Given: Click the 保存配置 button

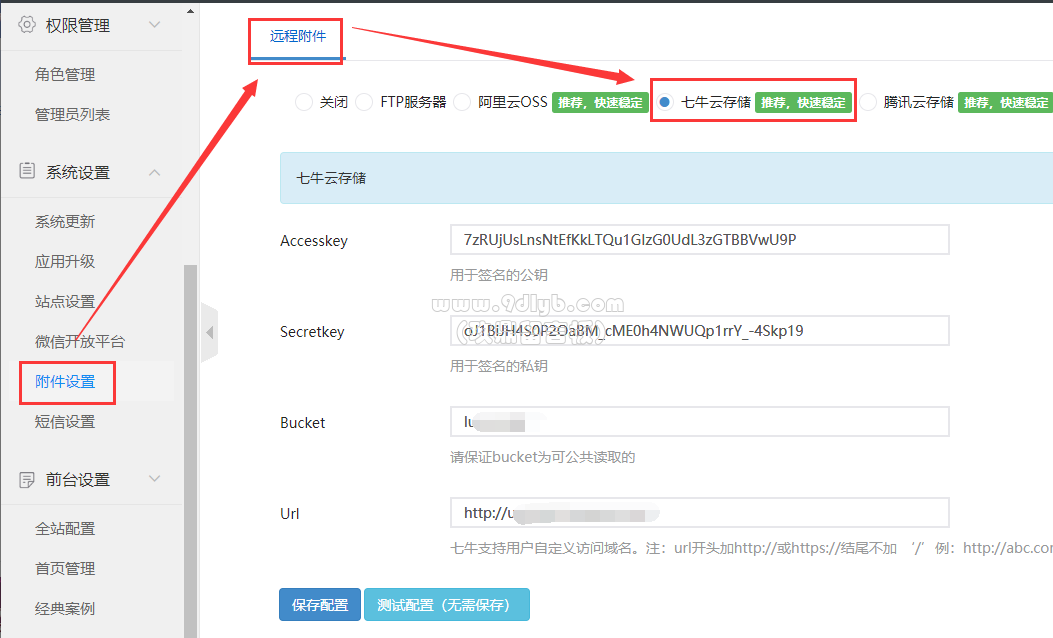Looking at the screenshot, I should point(320,604).
